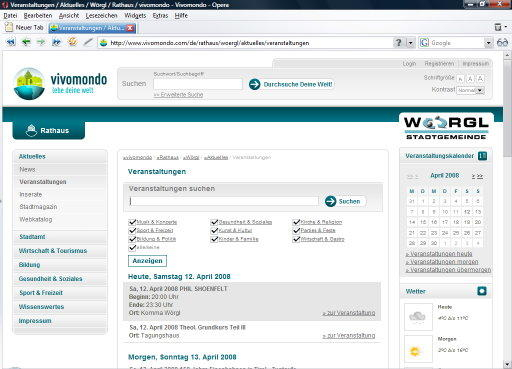This screenshot has width=512, height=369.
Task: Open Stadtmagazin in the left sidebar
Action: click(38, 207)
